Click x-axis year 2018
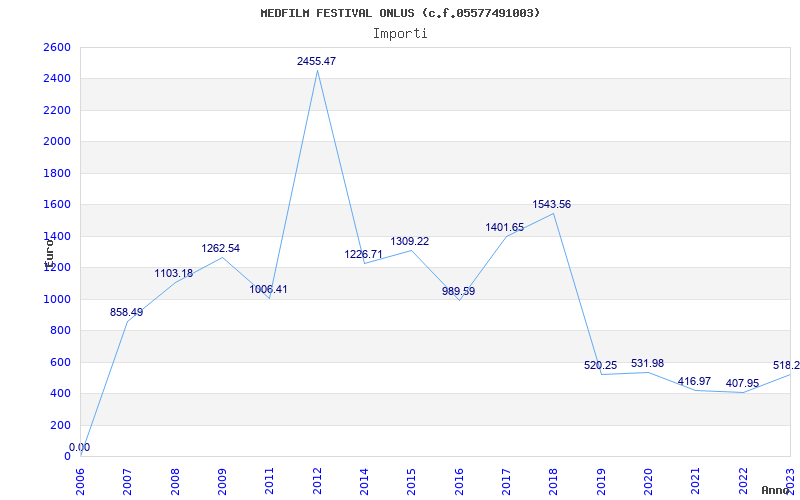The image size is (800, 500). coord(553,481)
